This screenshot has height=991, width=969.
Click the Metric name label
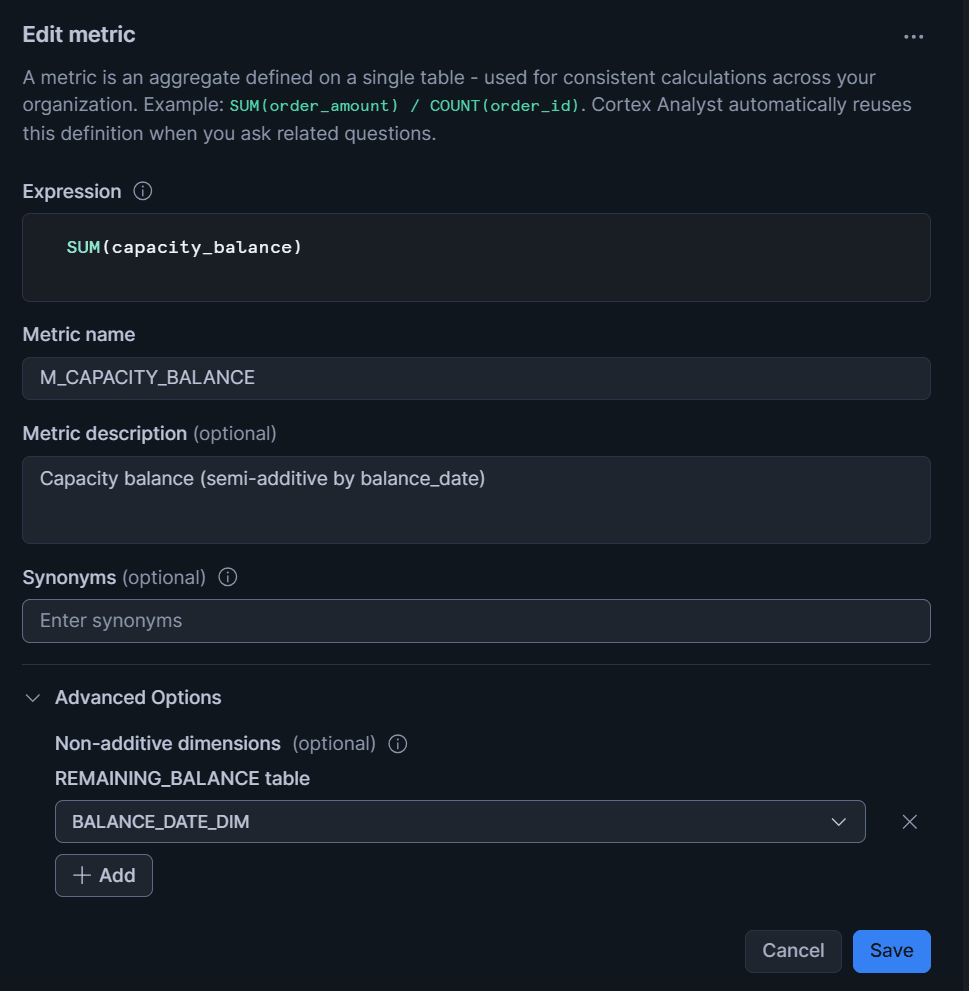79,334
